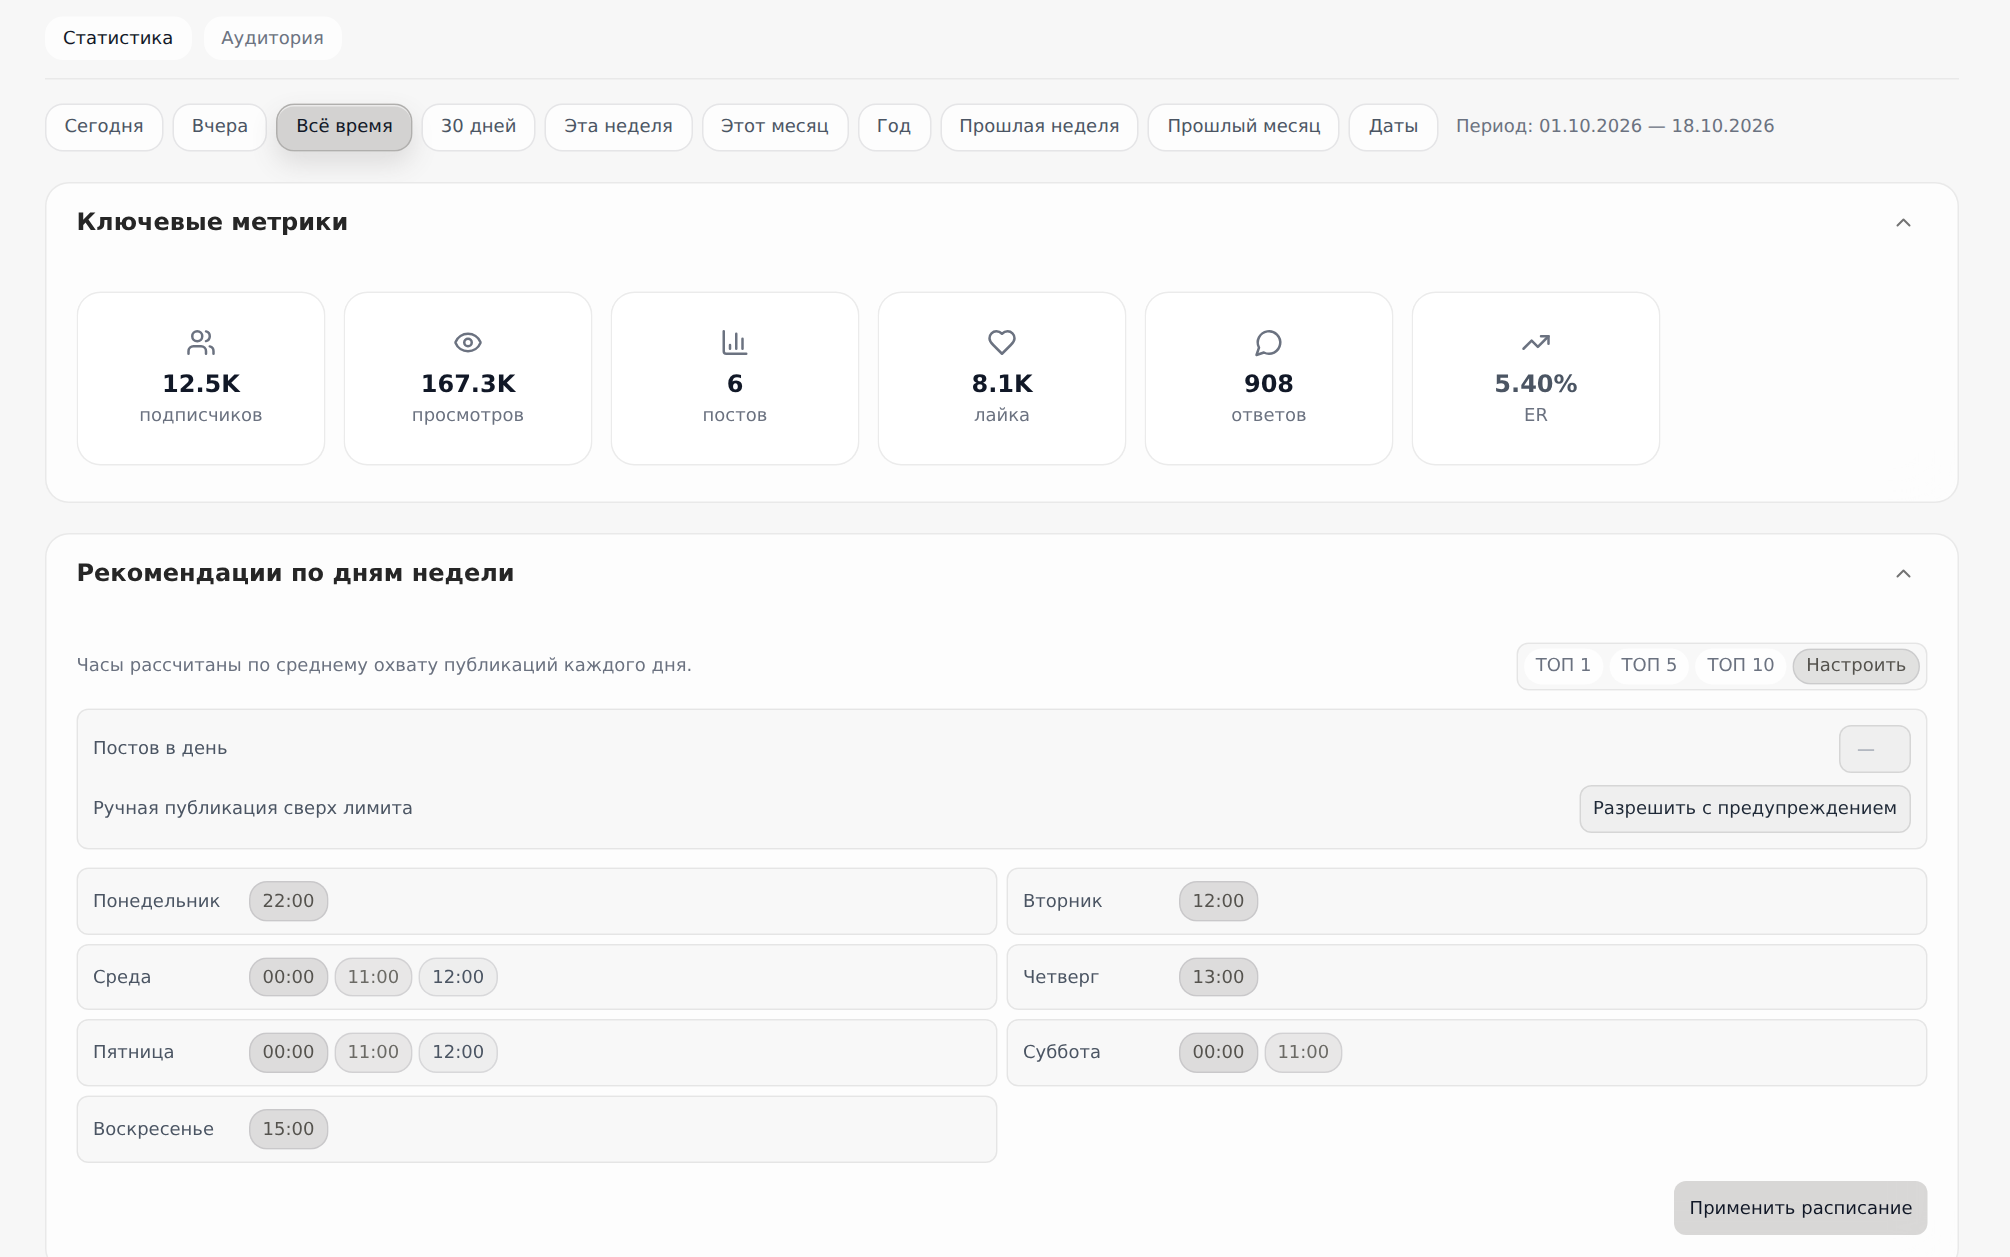Open the Разрешить с предупреждением dropdown
Viewport: 2010px width, 1257px height.
pyautogui.click(x=1745, y=809)
